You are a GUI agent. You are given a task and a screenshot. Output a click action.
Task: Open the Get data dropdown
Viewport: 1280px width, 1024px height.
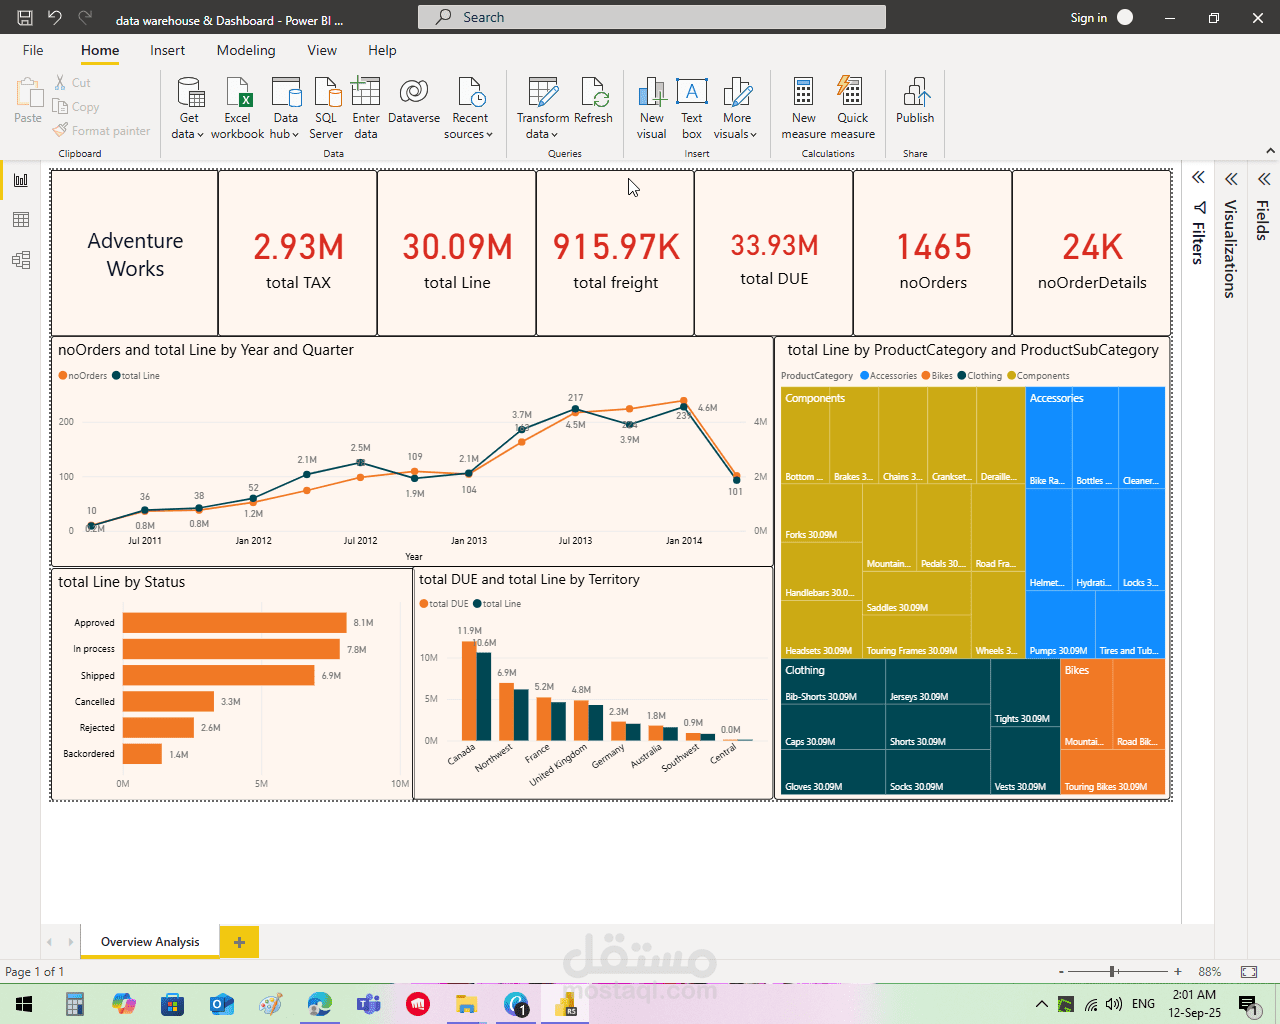(188, 108)
